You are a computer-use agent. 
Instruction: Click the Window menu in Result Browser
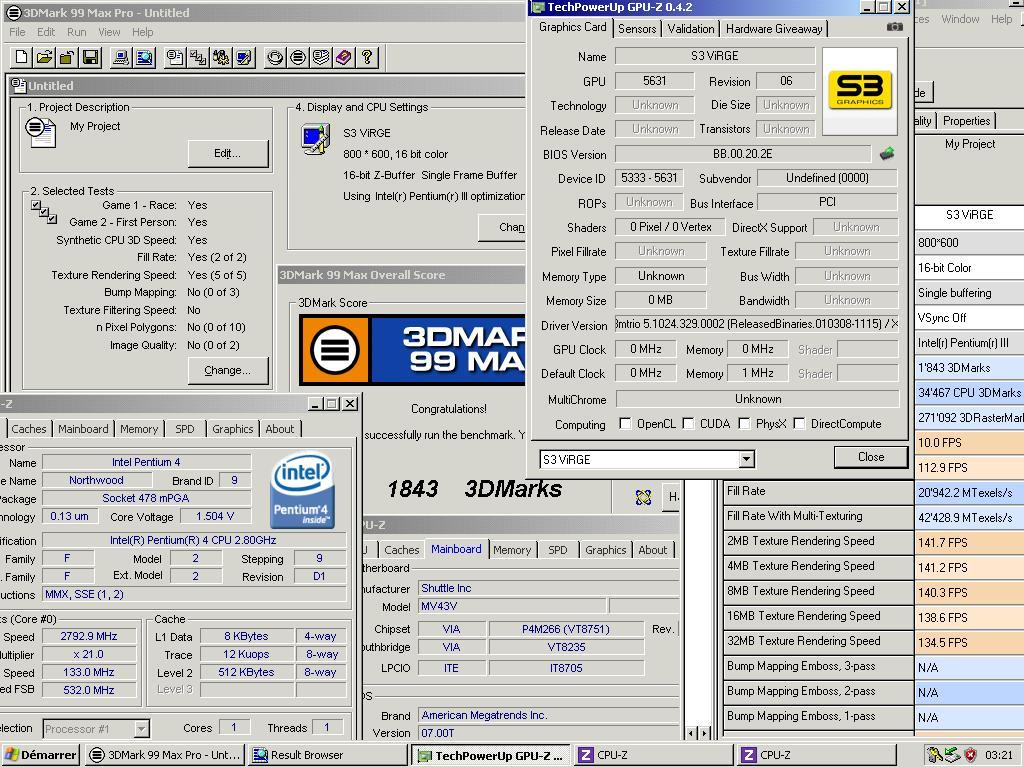pyautogui.click(x=960, y=19)
